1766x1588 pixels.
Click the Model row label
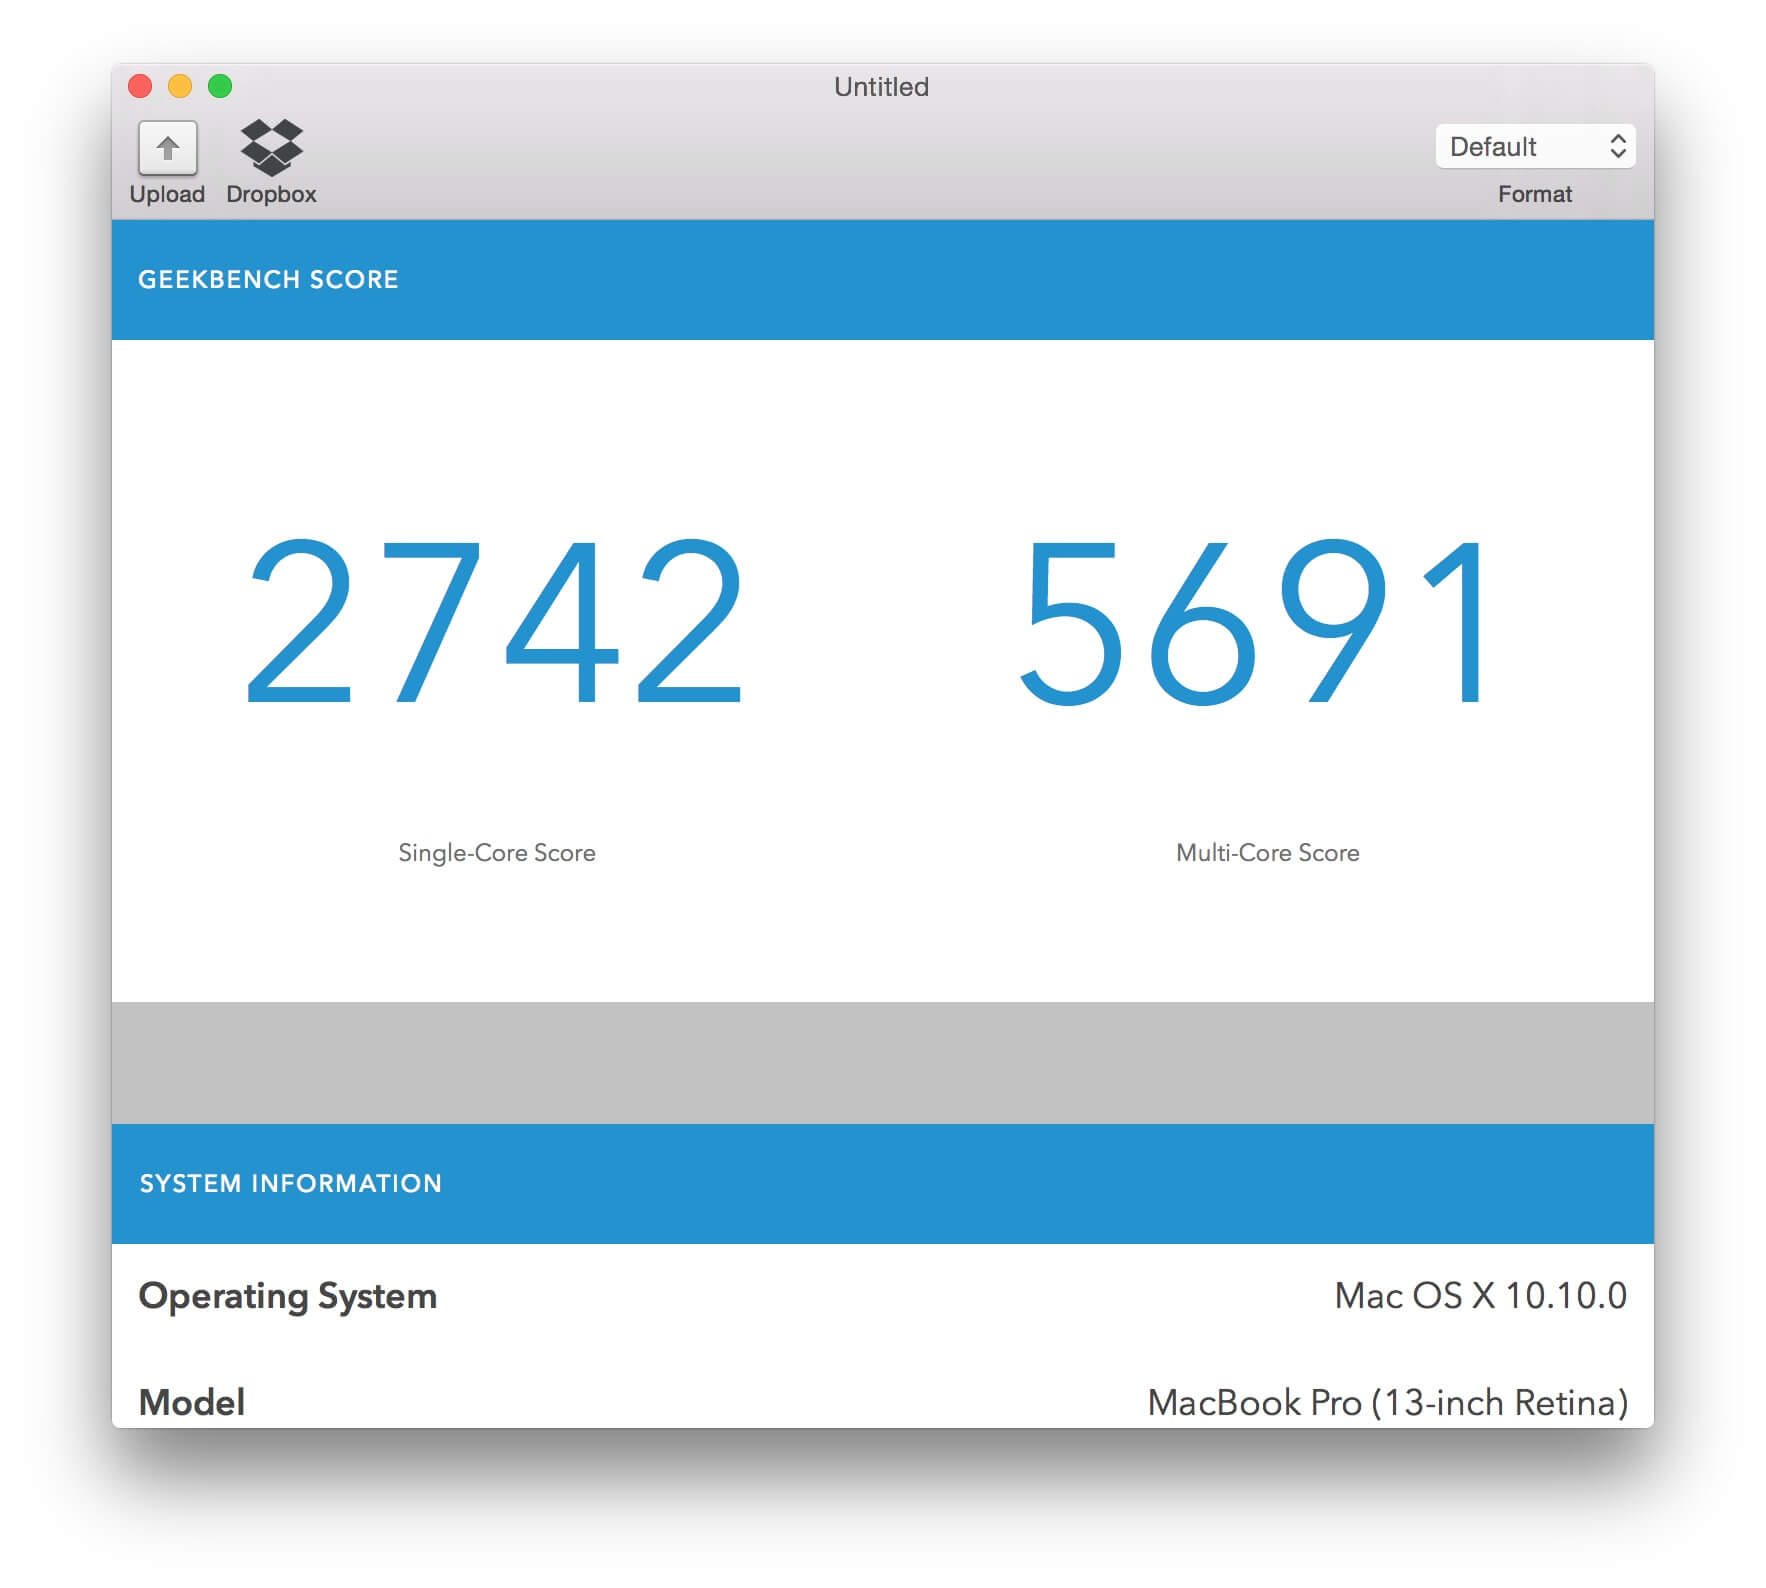click(192, 1402)
